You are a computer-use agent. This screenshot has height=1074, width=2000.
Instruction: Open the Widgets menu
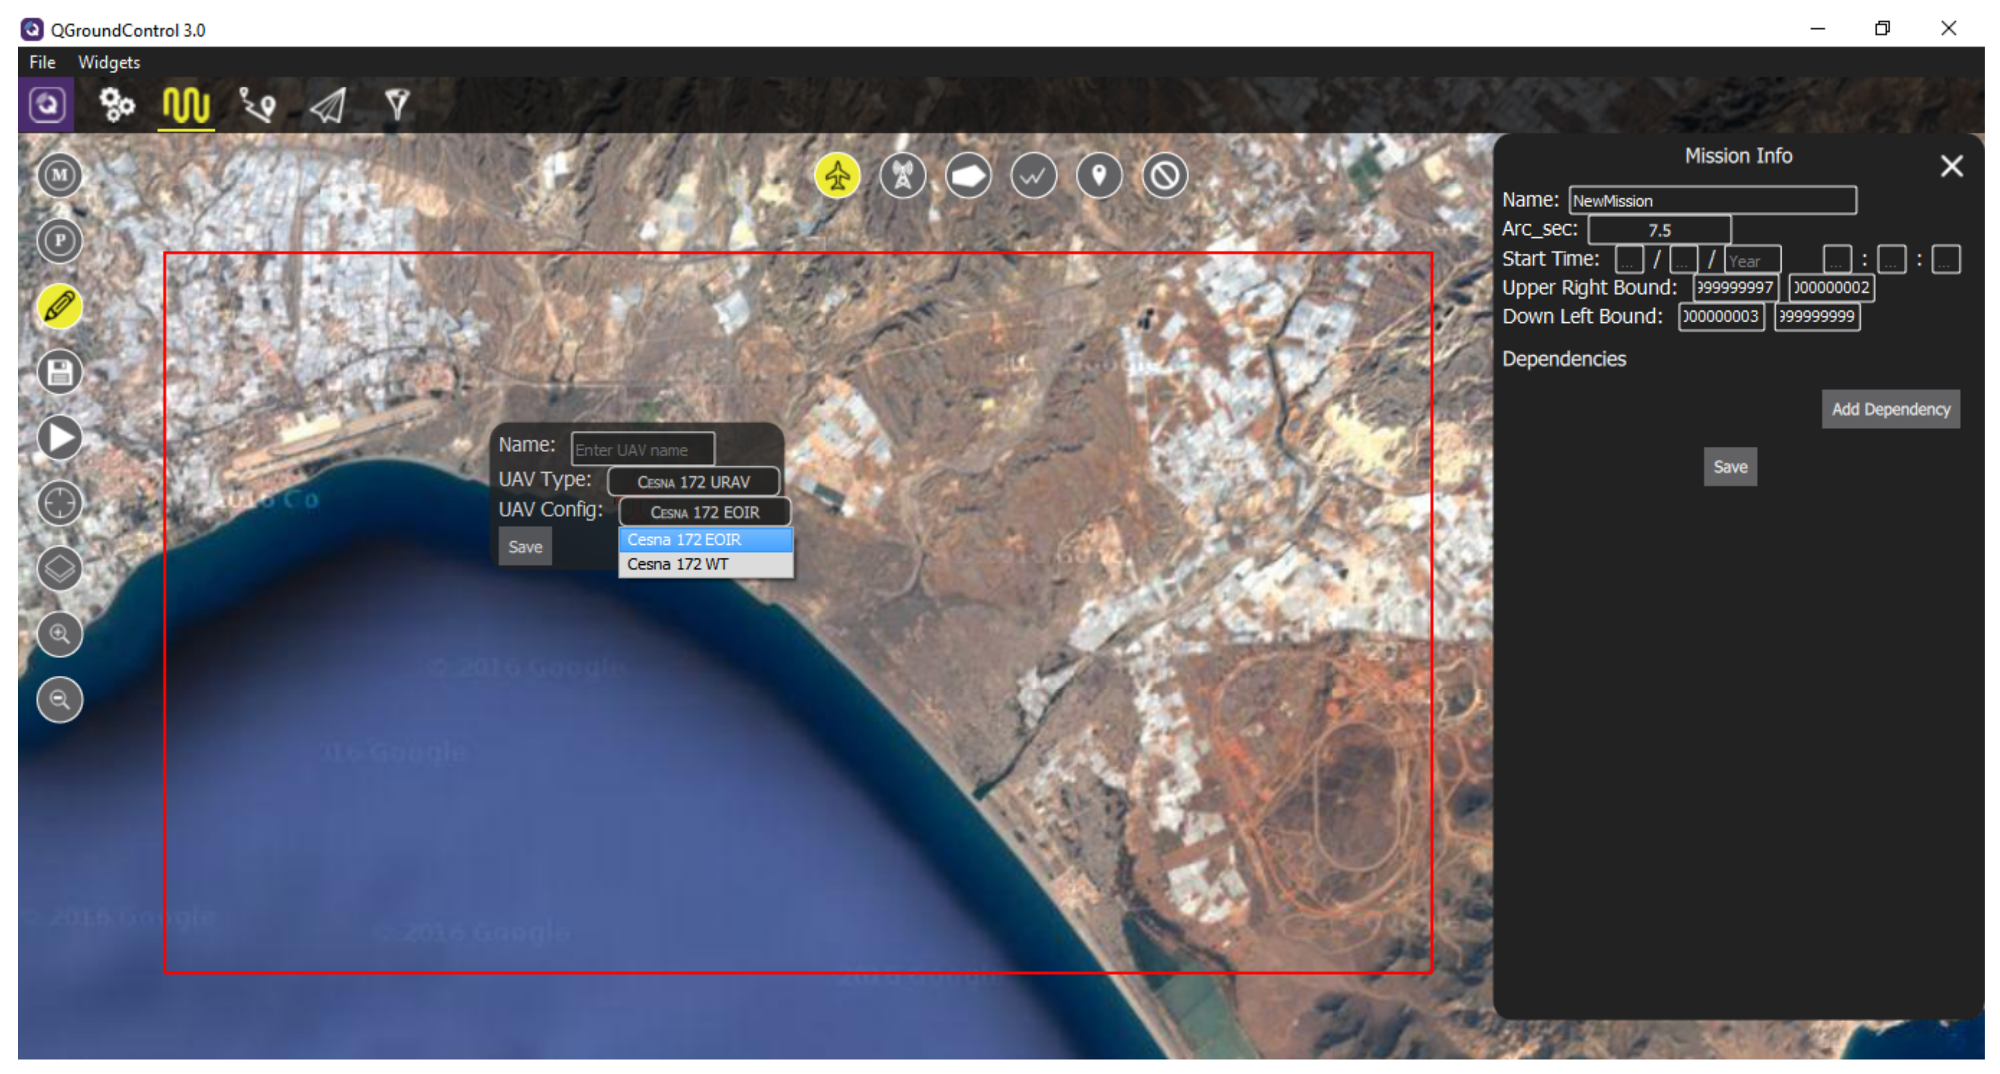(x=109, y=62)
